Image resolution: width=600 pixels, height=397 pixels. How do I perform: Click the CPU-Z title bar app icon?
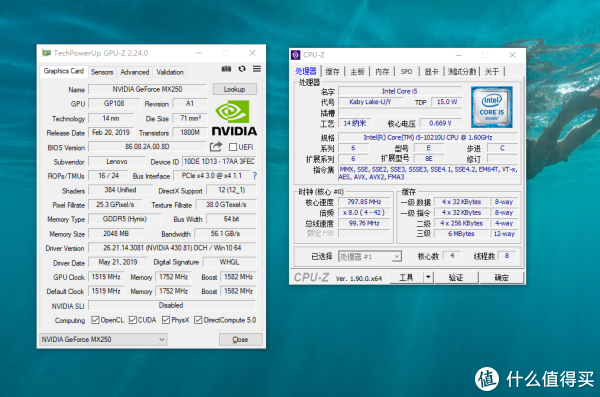pyautogui.click(x=295, y=55)
